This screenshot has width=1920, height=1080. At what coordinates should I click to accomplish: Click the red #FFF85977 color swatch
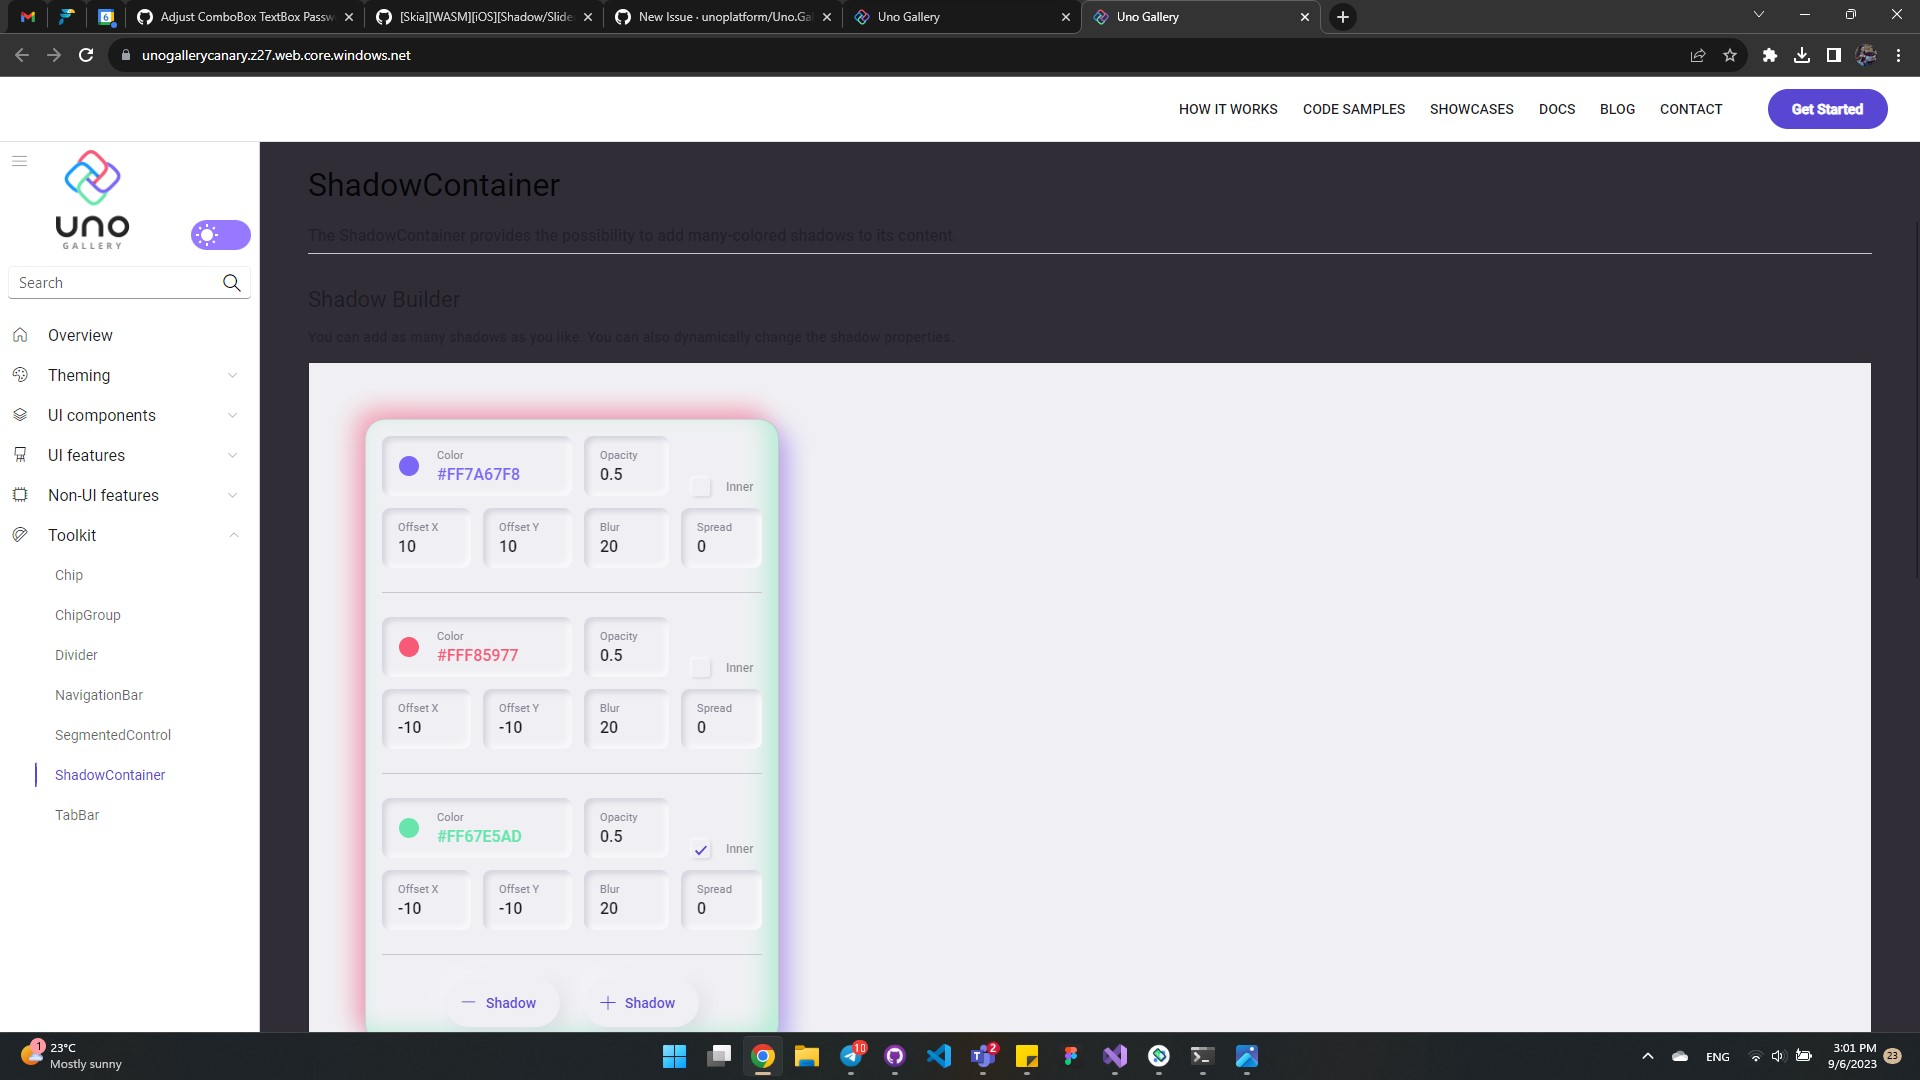click(x=409, y=647)
